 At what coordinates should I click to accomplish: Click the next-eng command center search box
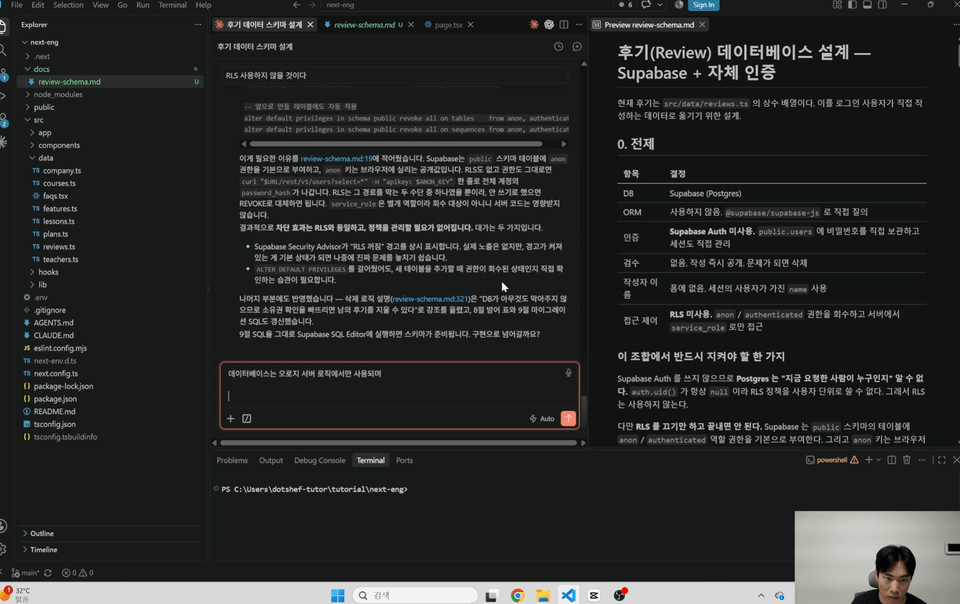[x=465, y=5]
